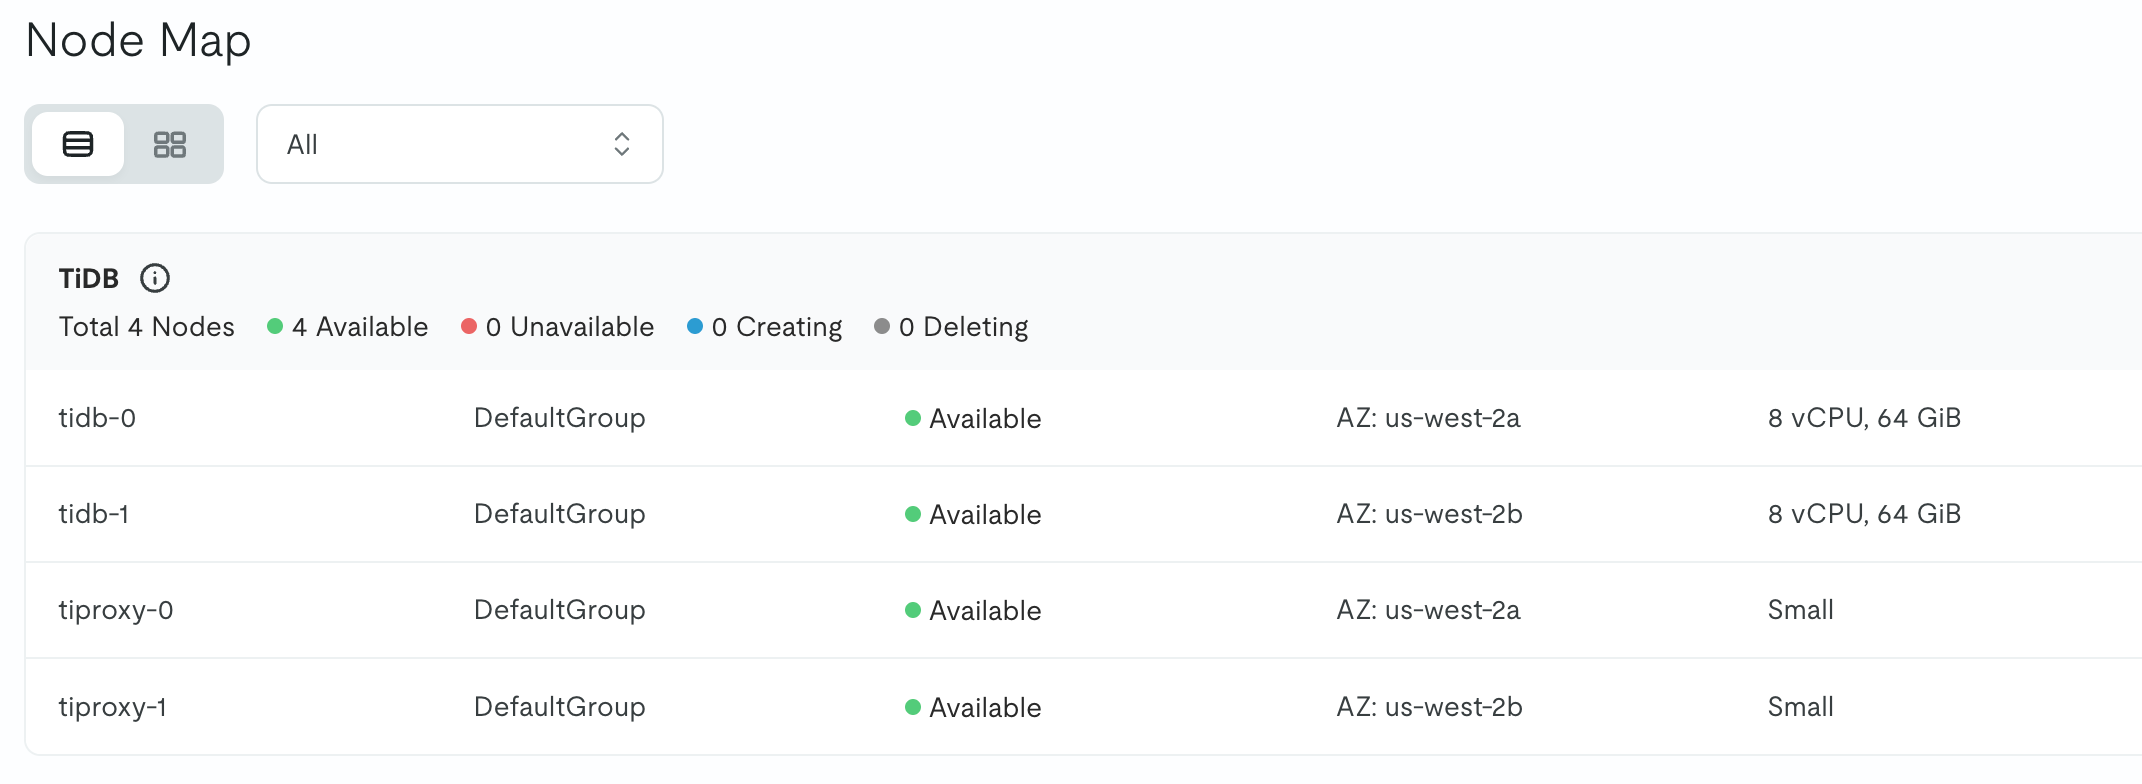Image resolution: width=2142 pixels, height=784 pixels.
Task: Click the green Available count dot
Action: (275, 326)
